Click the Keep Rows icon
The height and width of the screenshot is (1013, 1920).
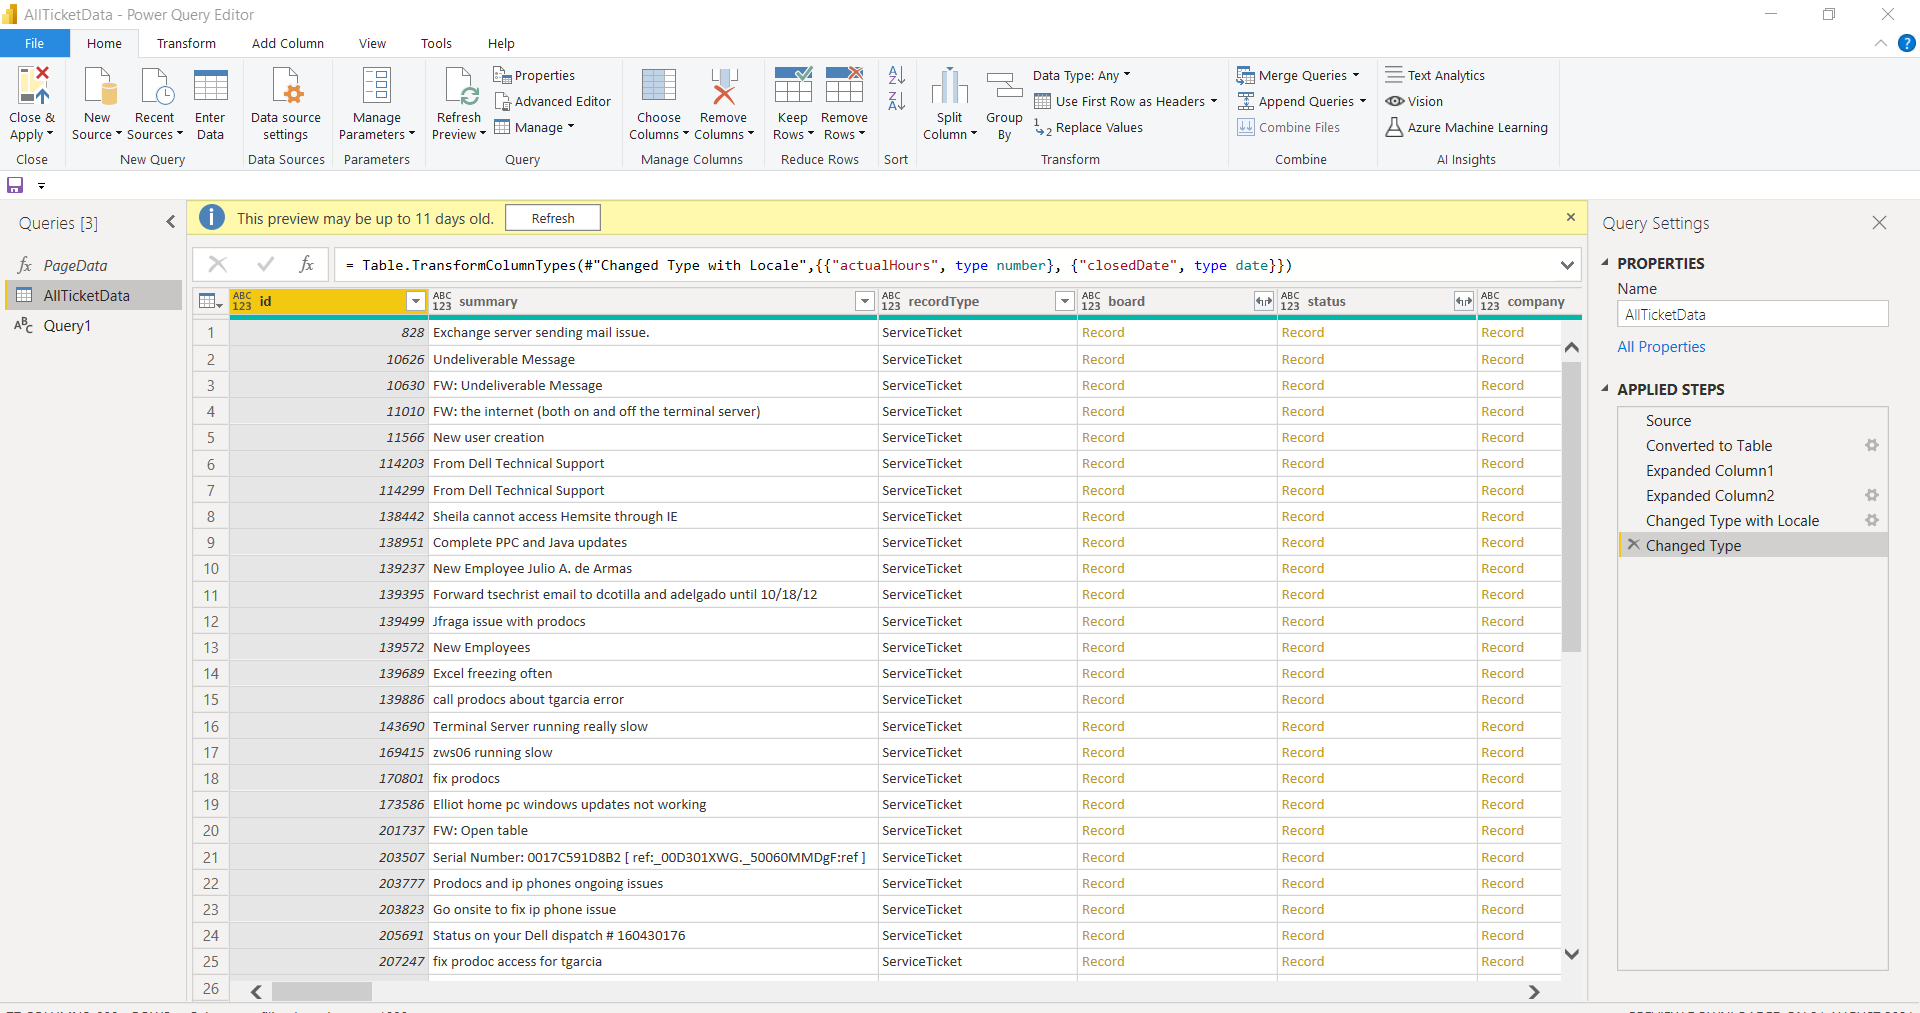point(793,86)
